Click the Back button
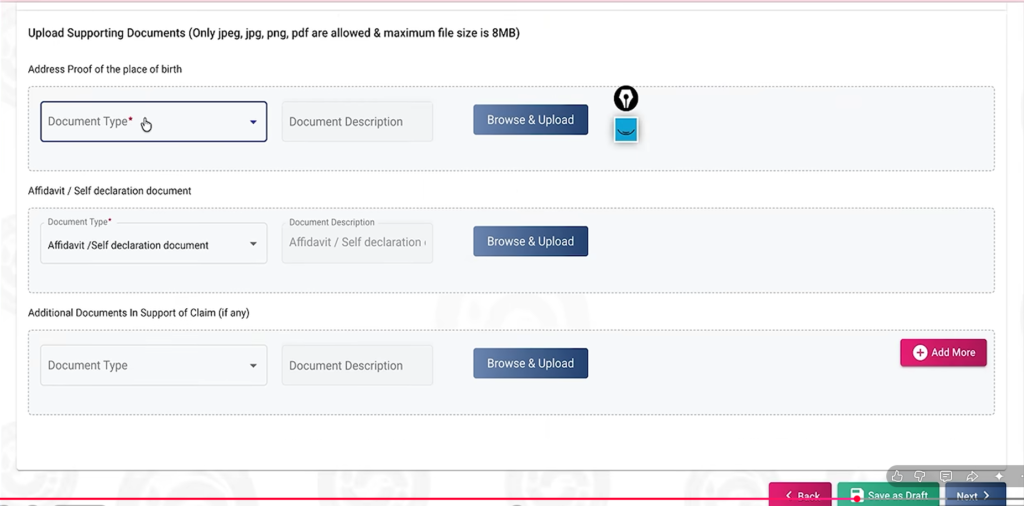The image size is (1024, 506). tap(800, 495)
